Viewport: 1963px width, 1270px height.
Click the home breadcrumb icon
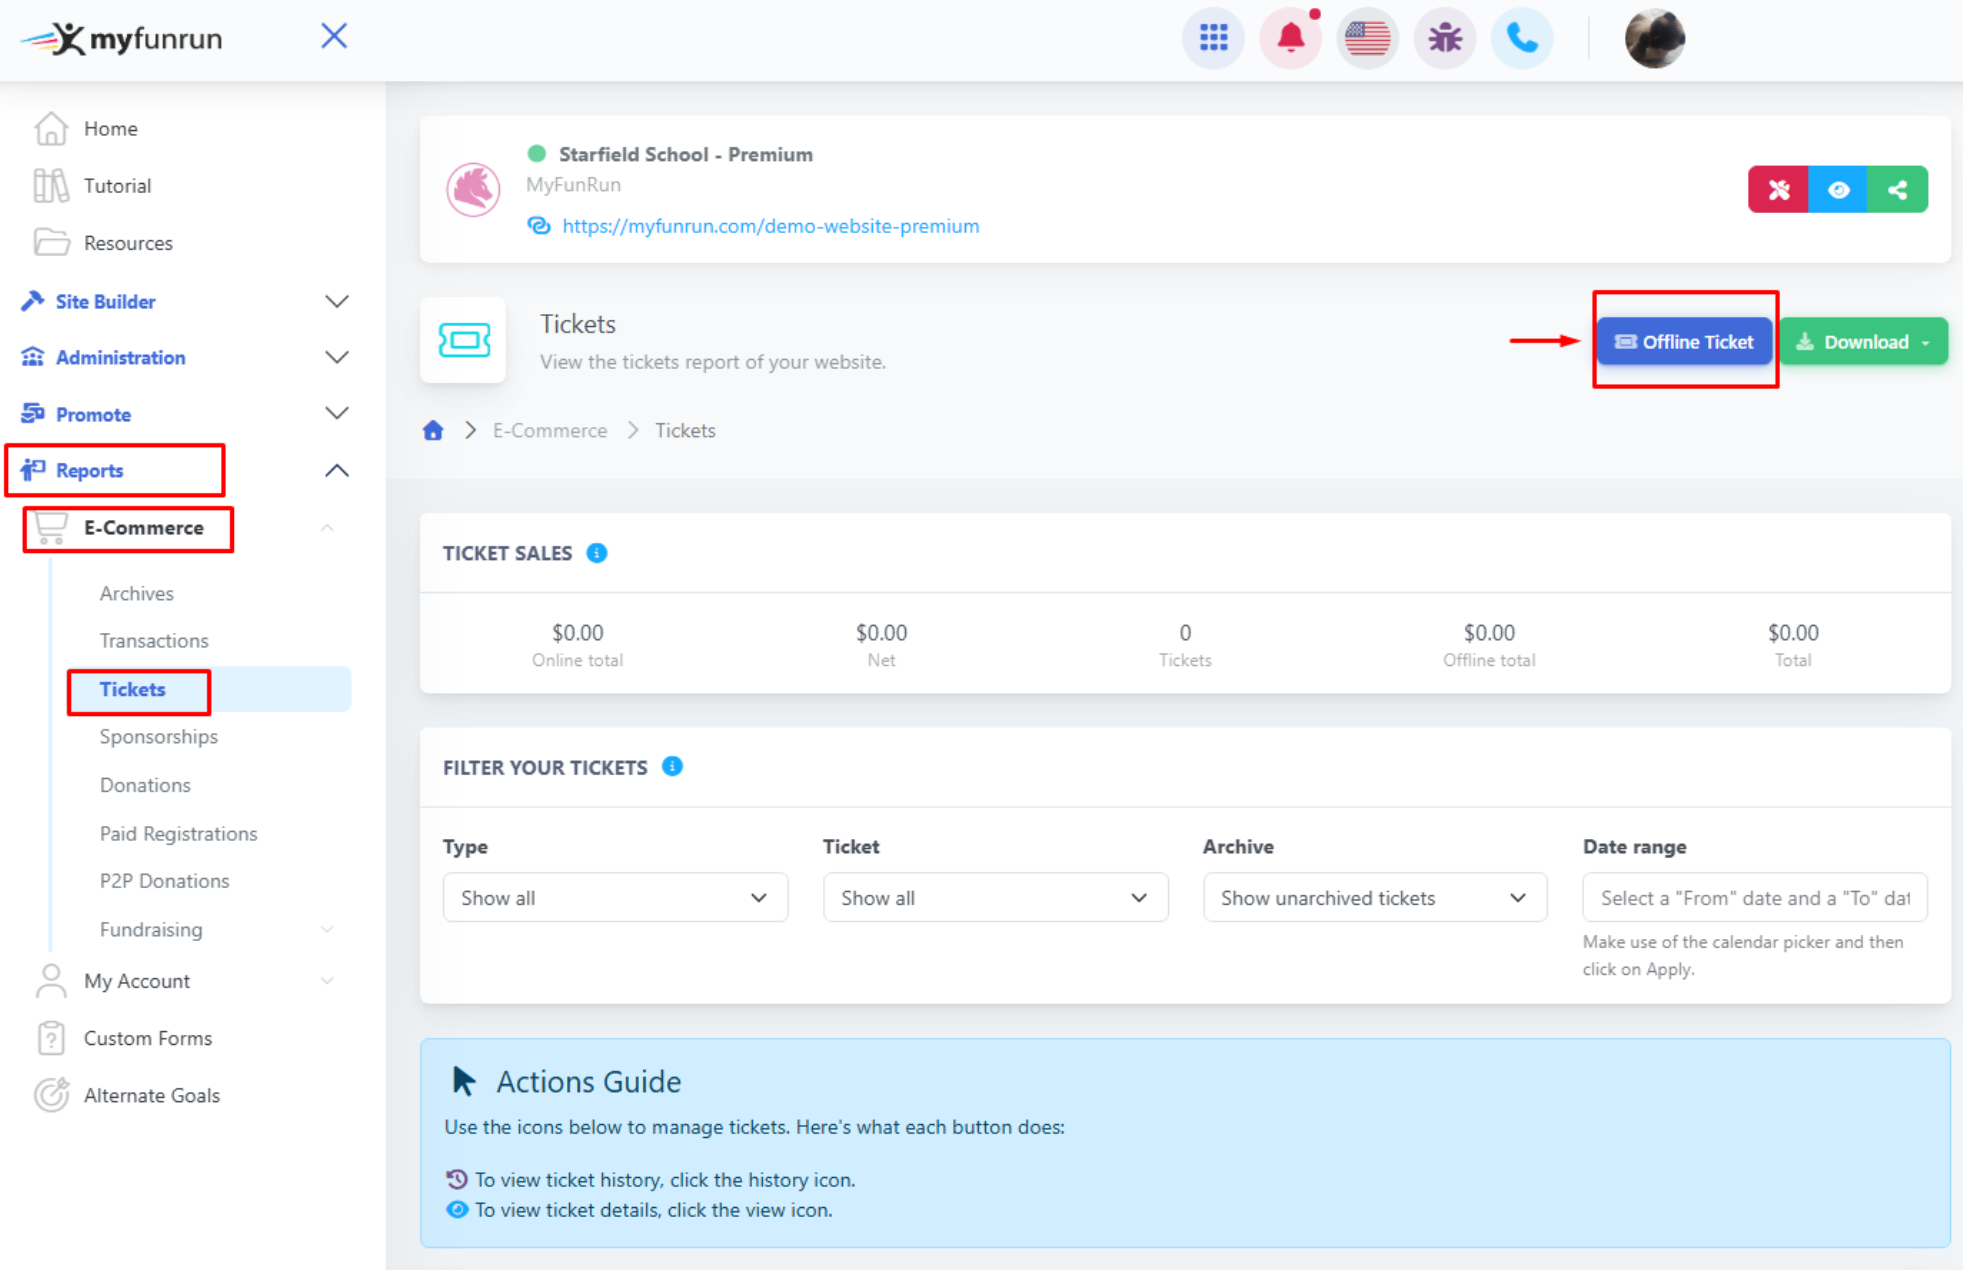(433, 431)
